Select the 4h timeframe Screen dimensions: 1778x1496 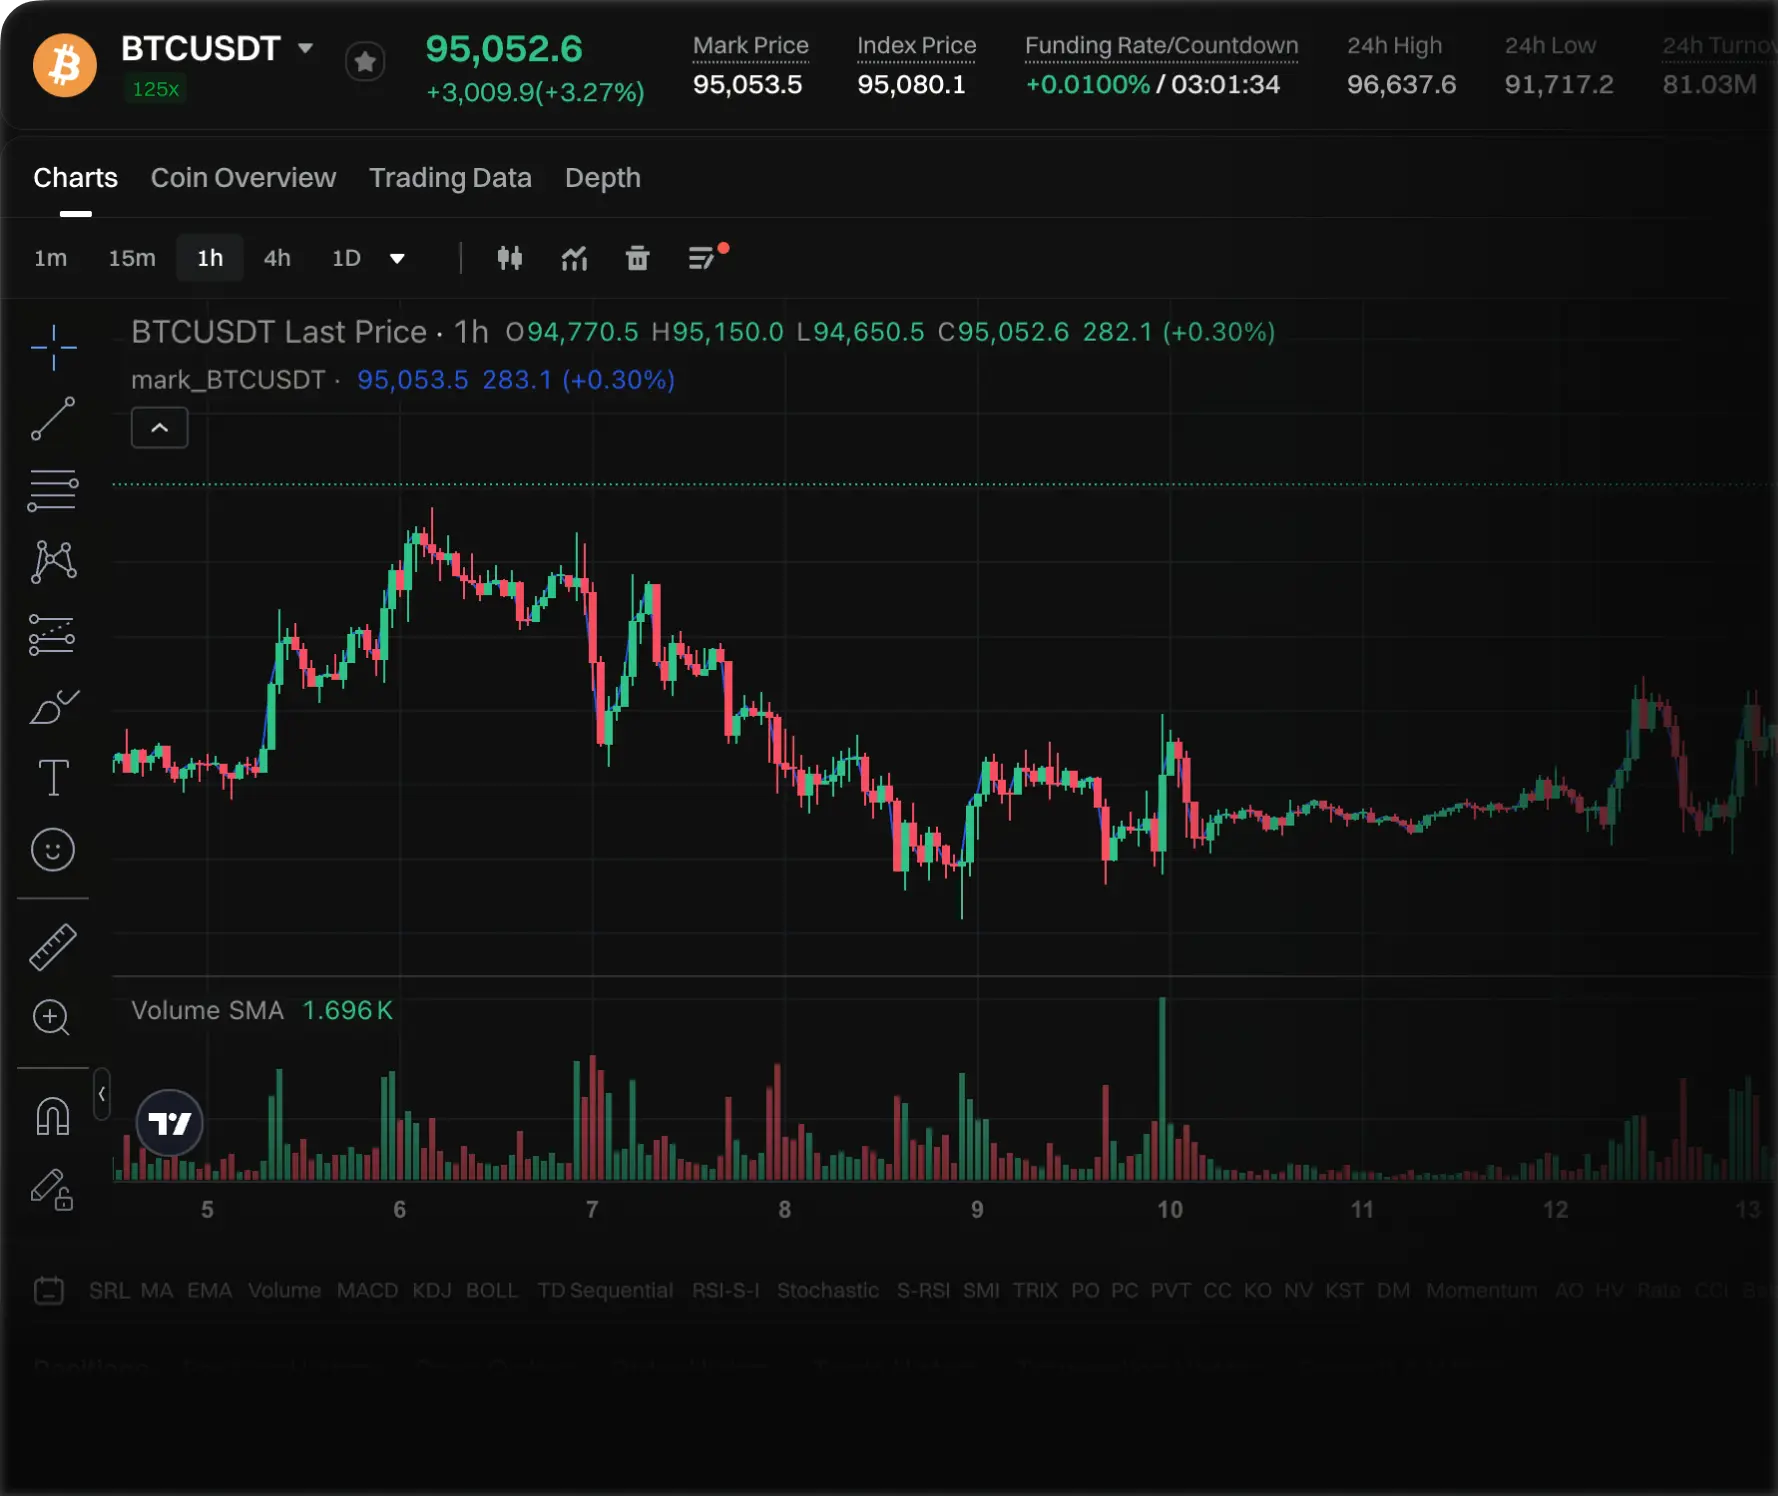277,259
